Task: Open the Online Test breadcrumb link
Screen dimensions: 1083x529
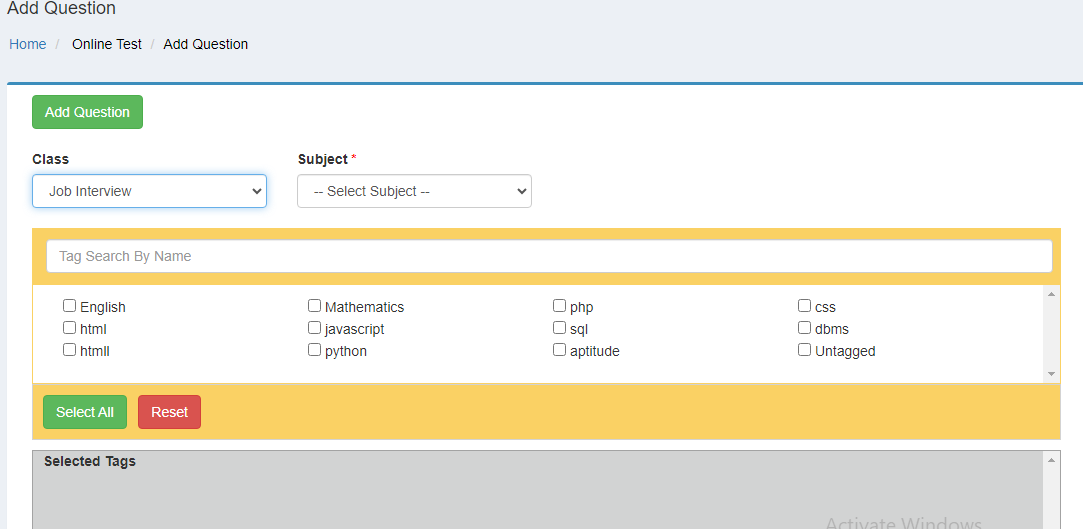Action: (107, 44)
